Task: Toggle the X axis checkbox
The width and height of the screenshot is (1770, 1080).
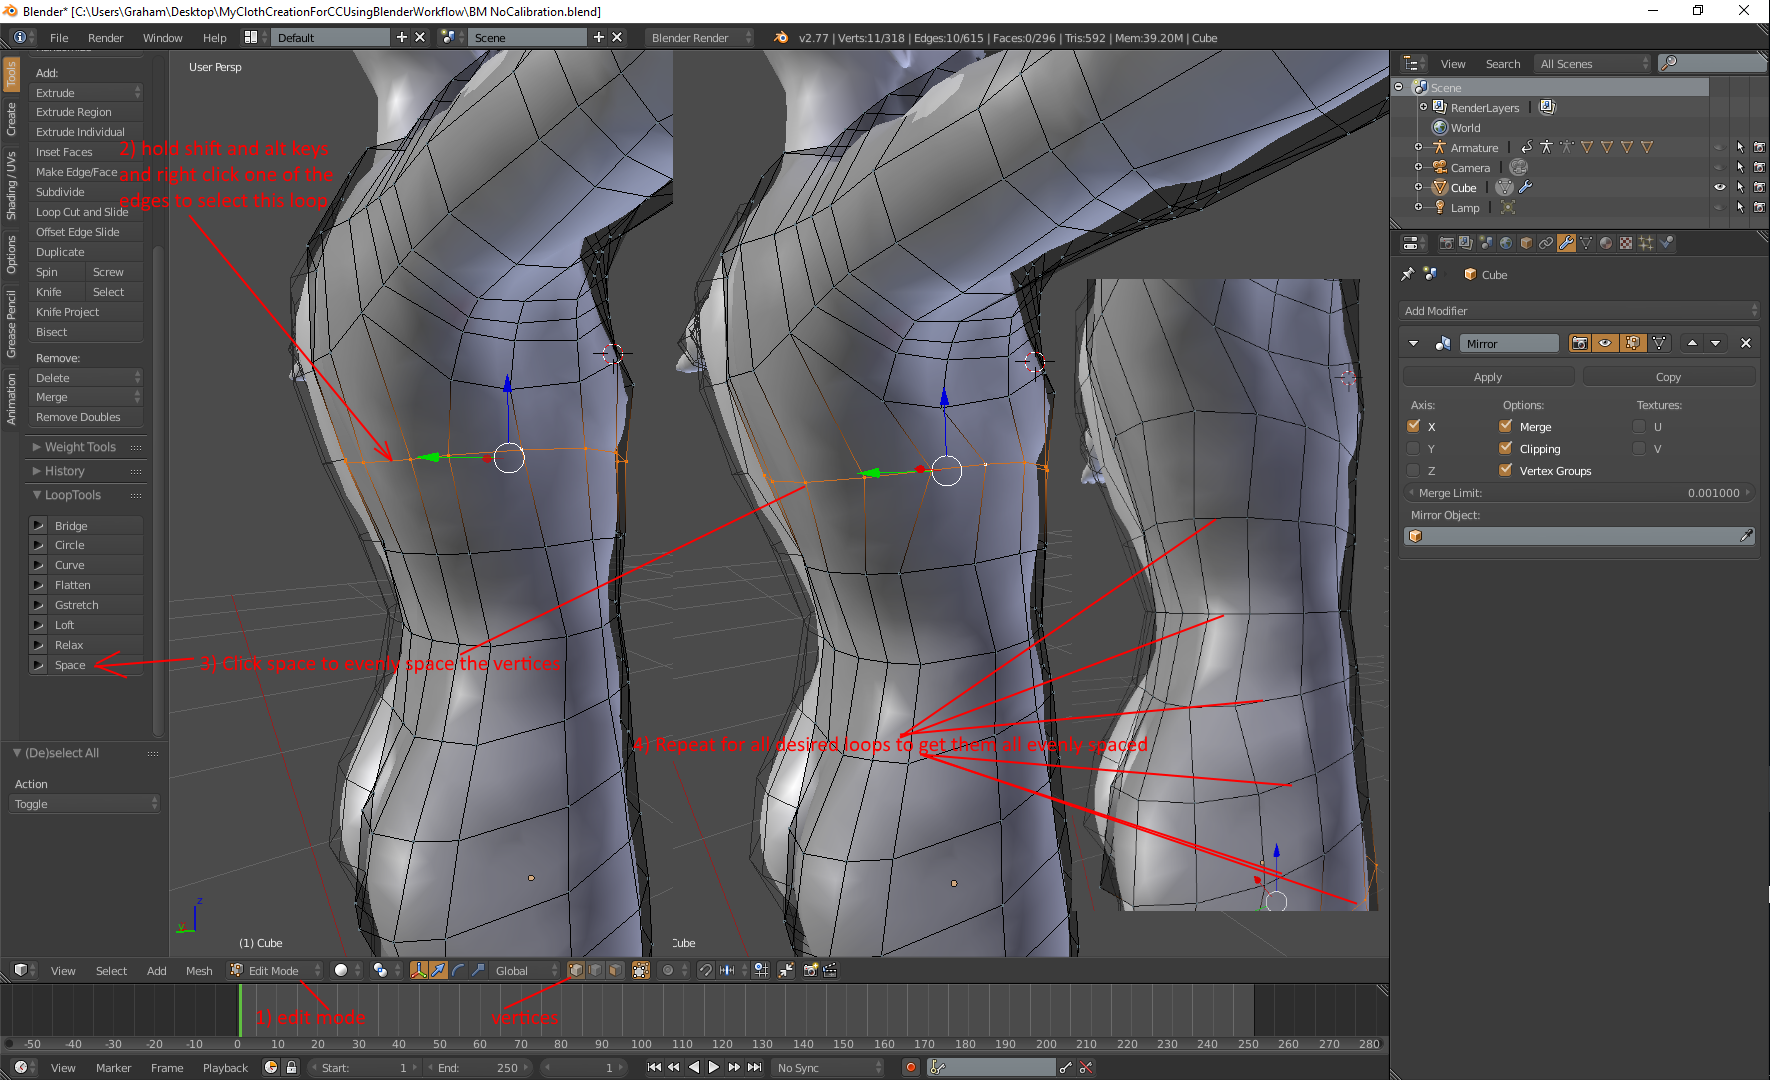Action: [1413, 426]
